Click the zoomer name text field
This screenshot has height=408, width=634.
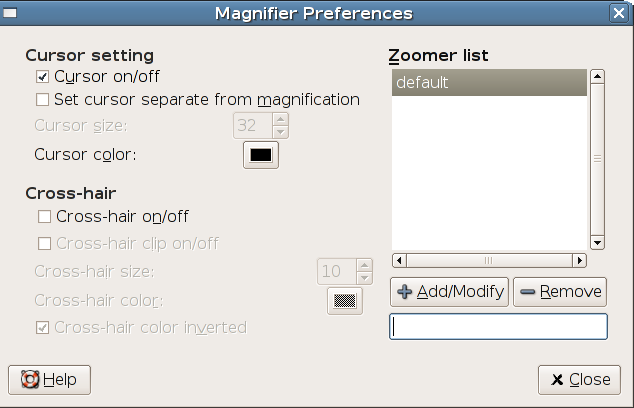click(498, 327)
